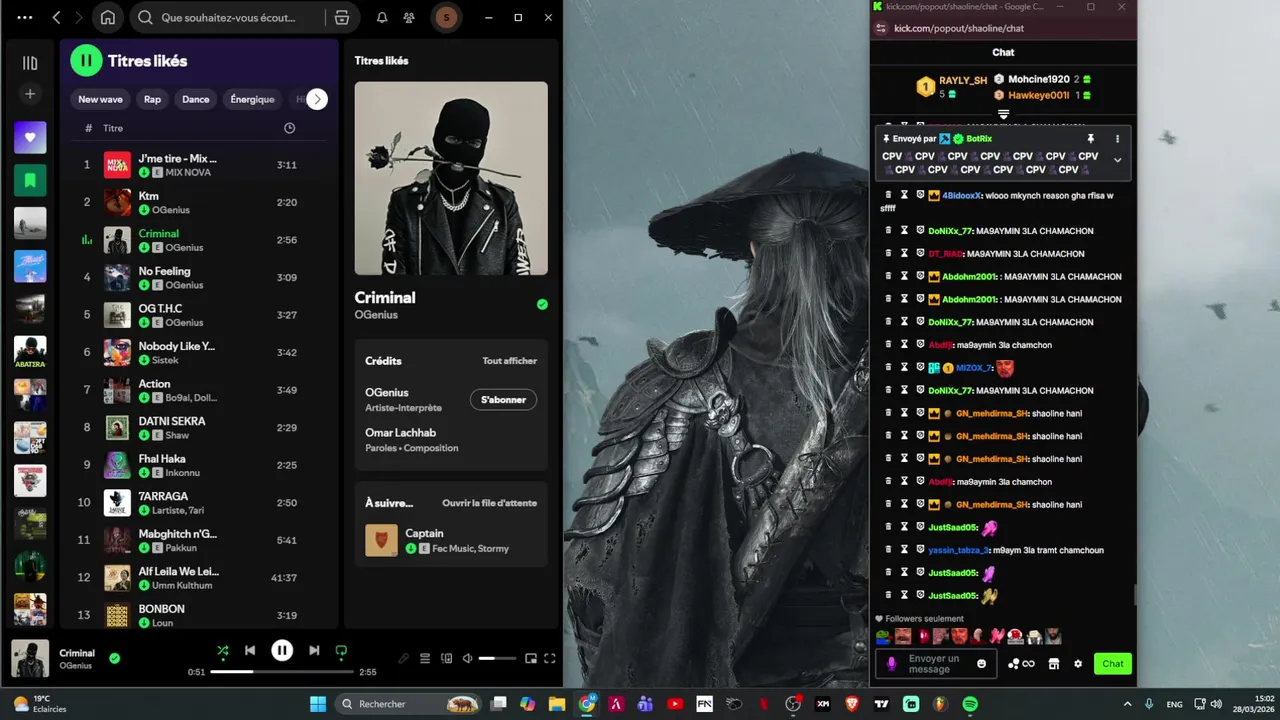Image resolution: width=1280 pixels, height=720 pixels.
Task: Click the green liked checkmark in player bar
Action: pos(114,658)
